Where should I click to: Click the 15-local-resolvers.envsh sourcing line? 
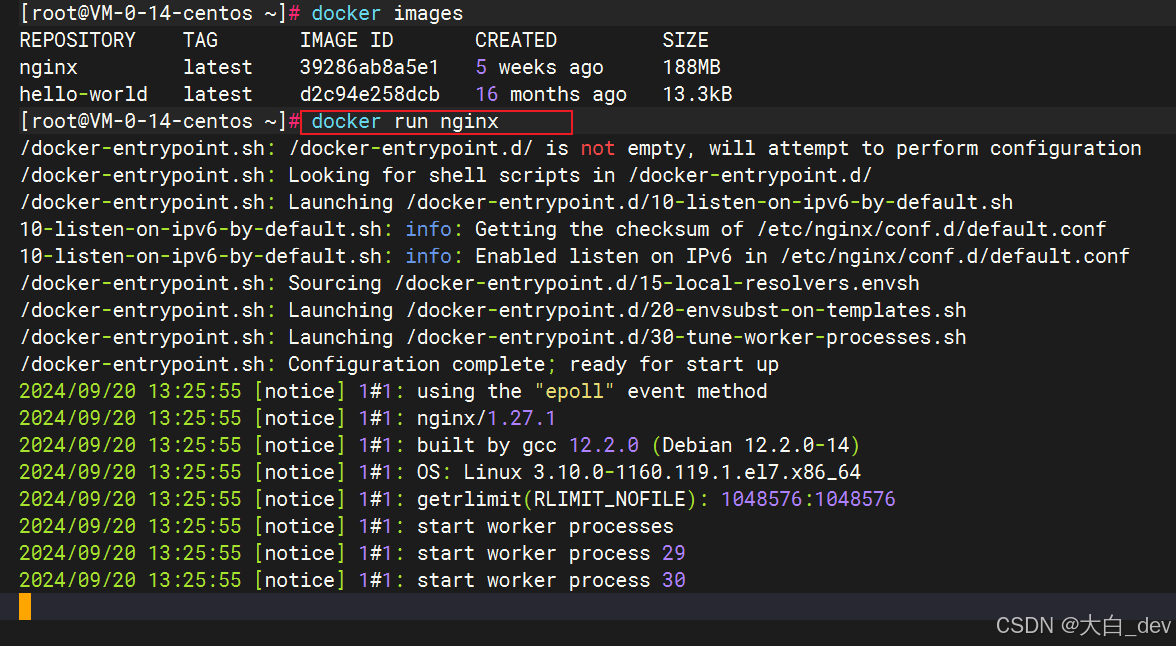point(470,284)
